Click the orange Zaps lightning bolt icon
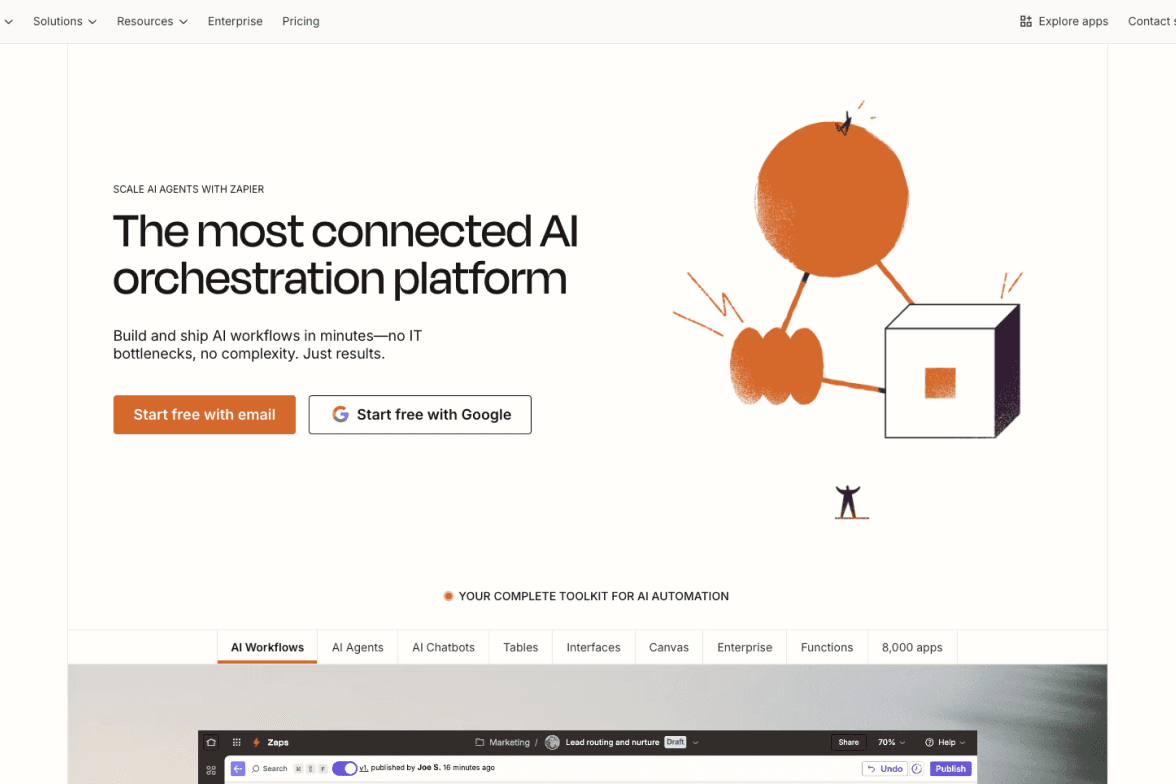The image size is (1176, 784). (x=256, y=743)
